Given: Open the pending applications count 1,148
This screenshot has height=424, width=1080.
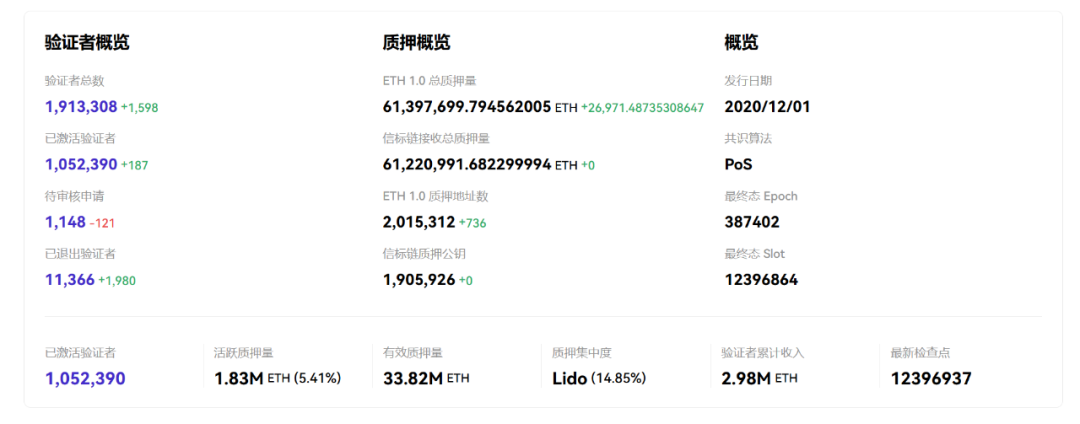Looking at the screenshot, I should (65, 222).
